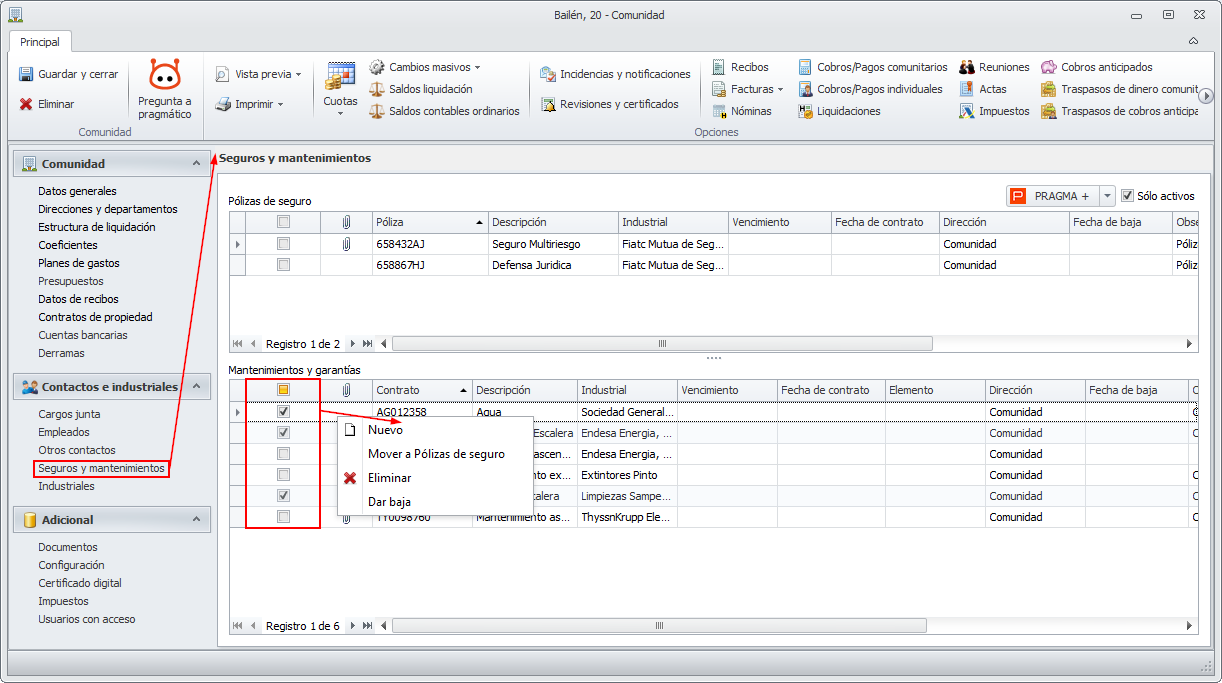Open Cargos junta in the sidebar

coord(69,414)
